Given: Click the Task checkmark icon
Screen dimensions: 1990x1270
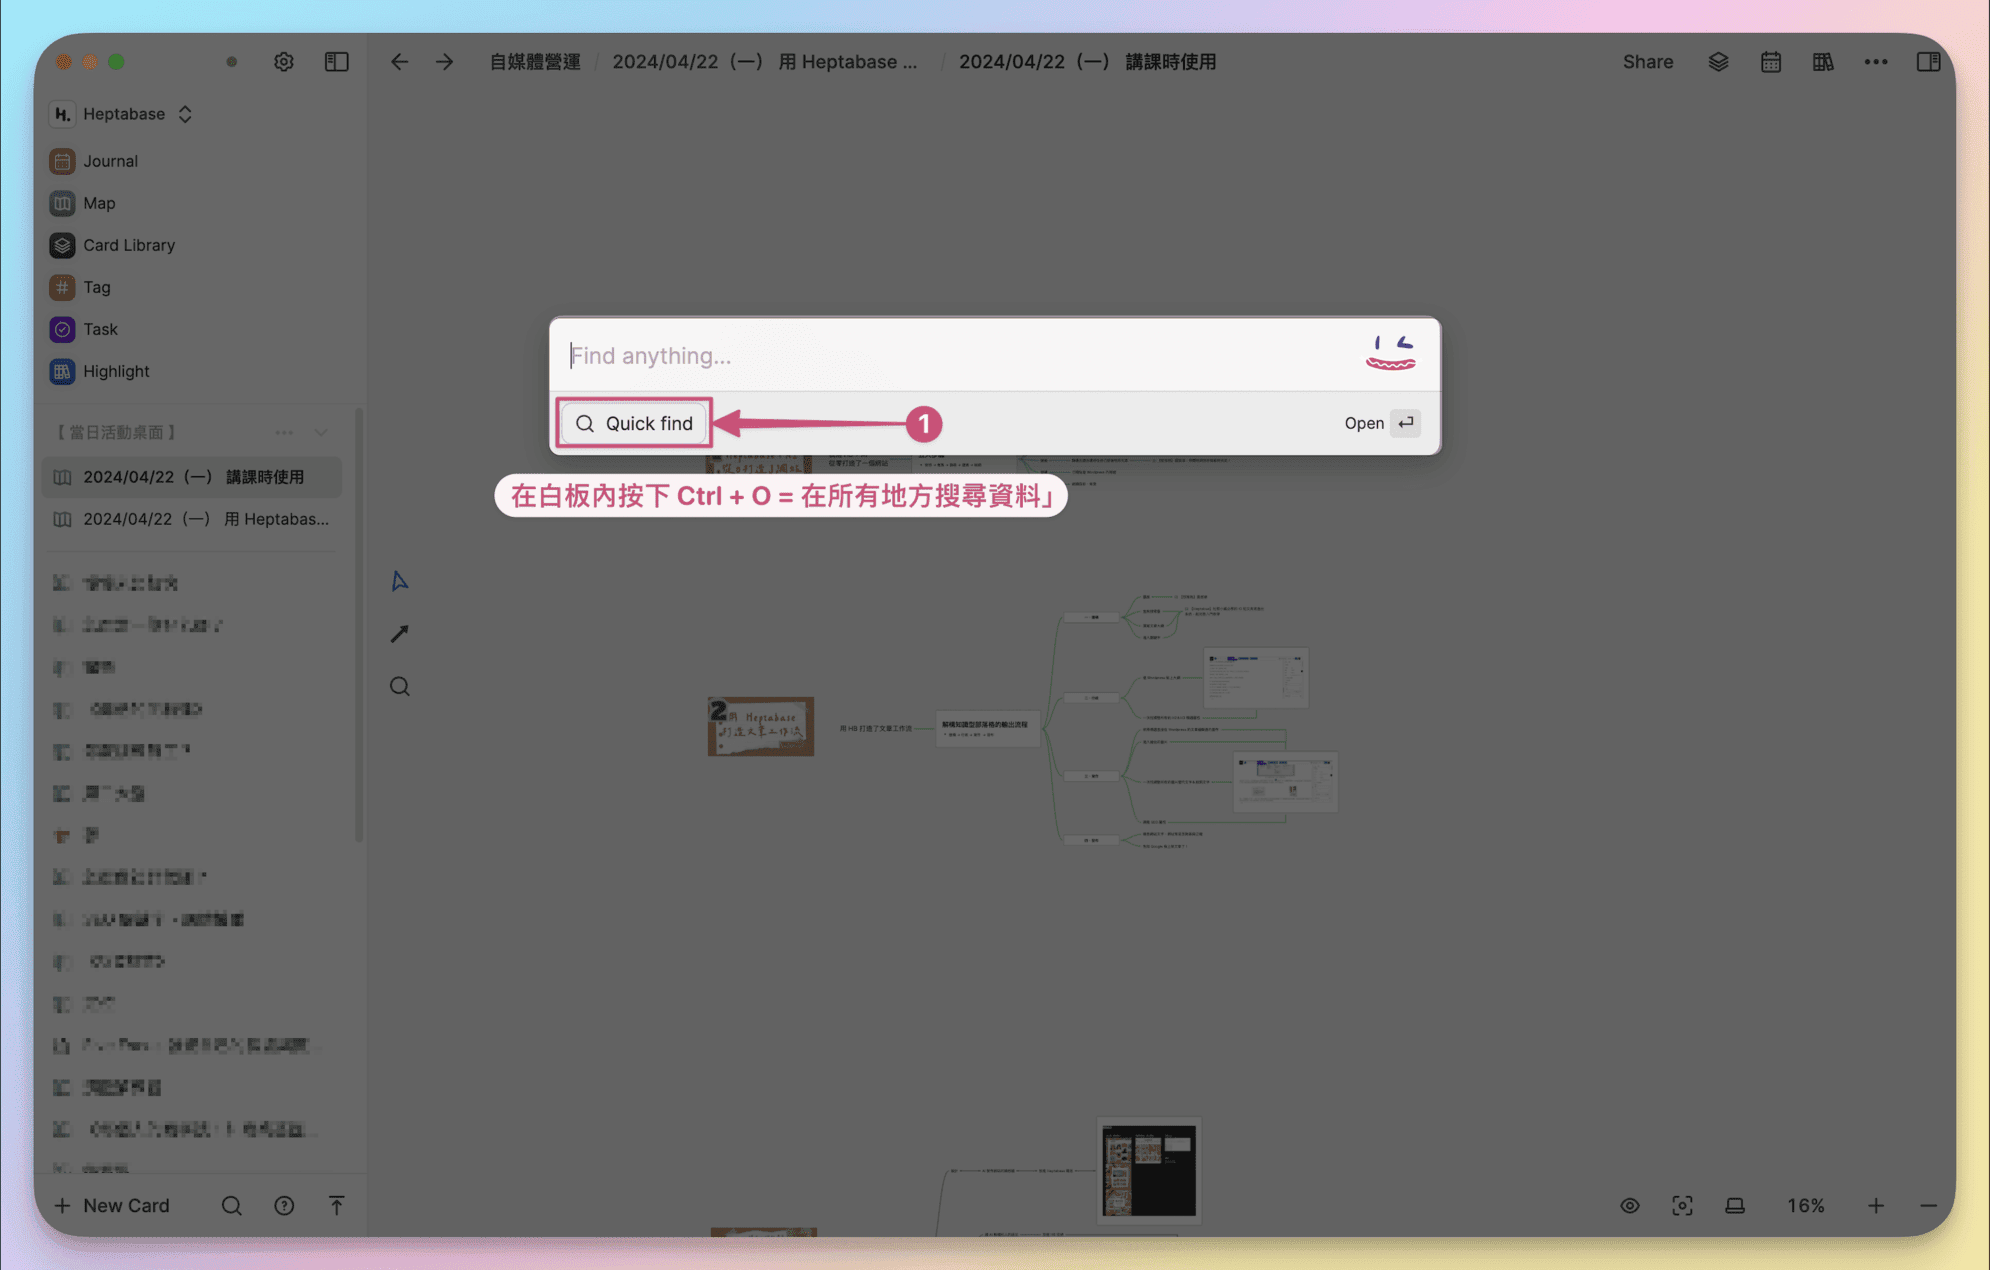Looking at the screenshot, I should click(x=62, y=329).
